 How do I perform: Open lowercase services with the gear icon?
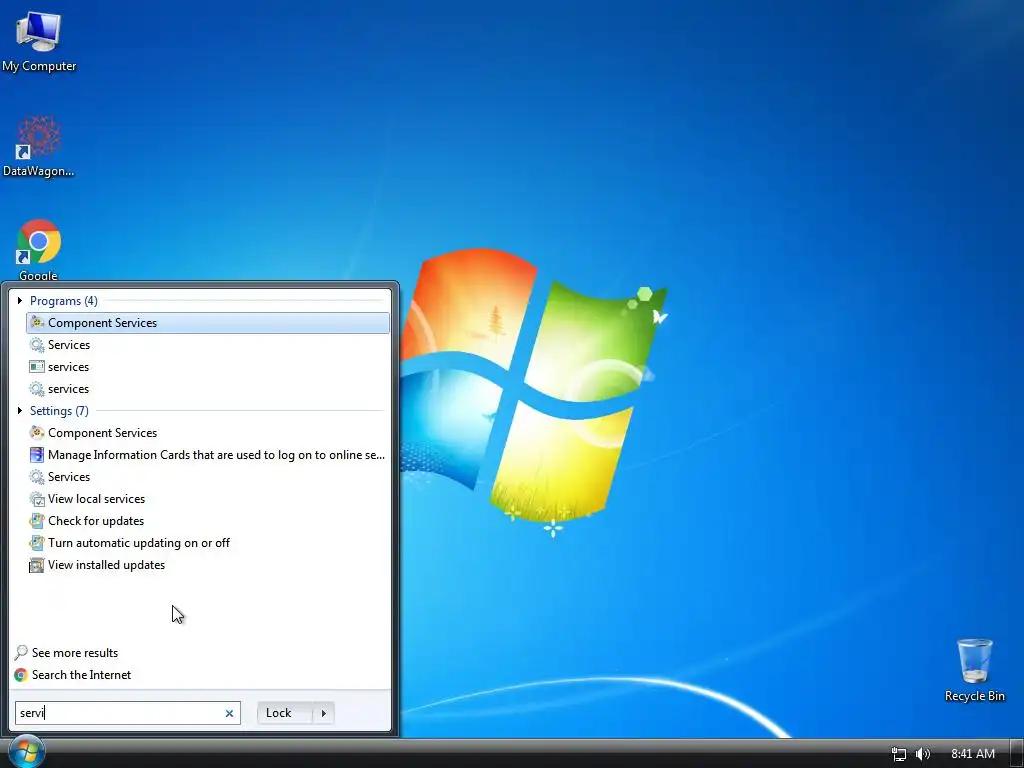(208, 389)
